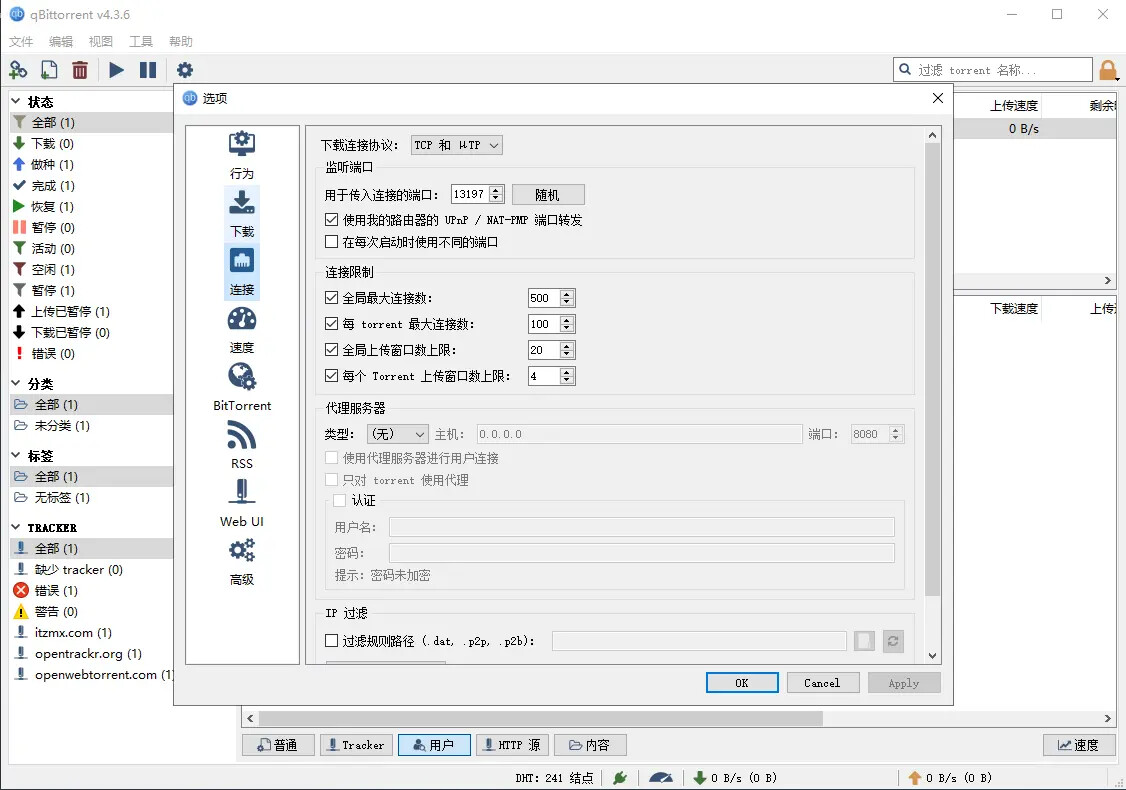Click the pause toolbar icon
The height and width of the screenshot is (790, 1126).
[x=148, y=70]
